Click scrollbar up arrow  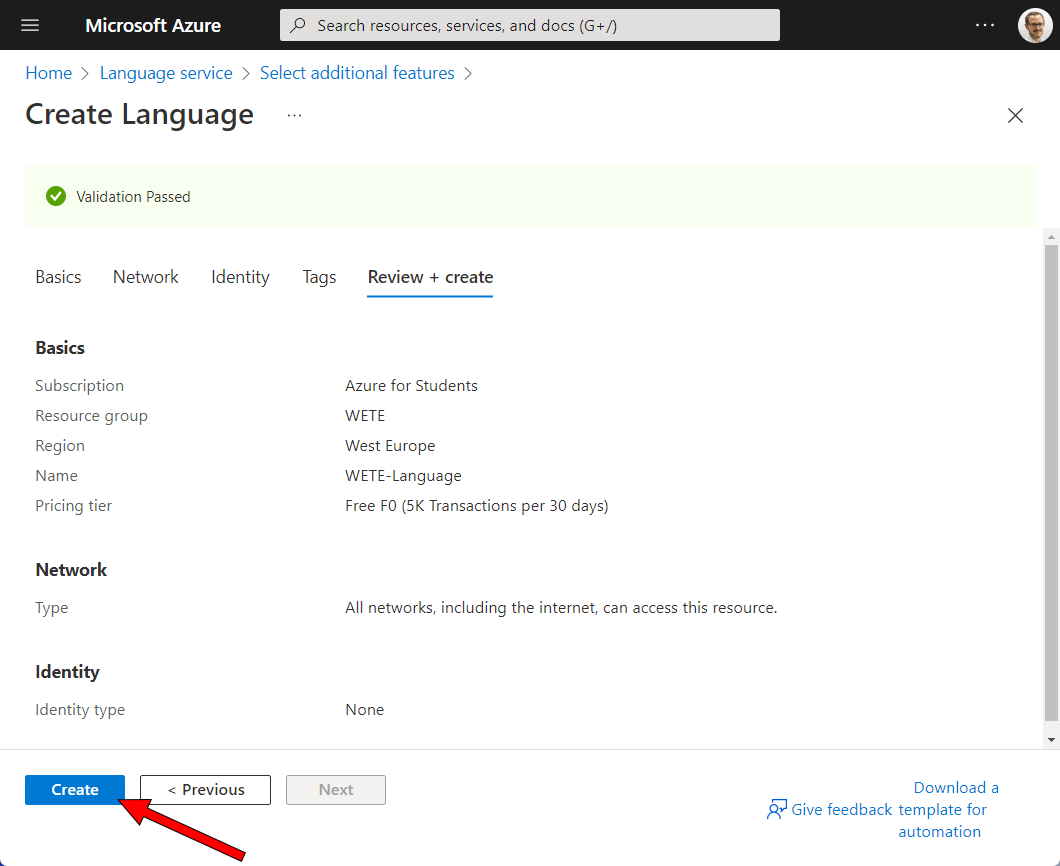pyautogui.click(x=1051, y=237)
